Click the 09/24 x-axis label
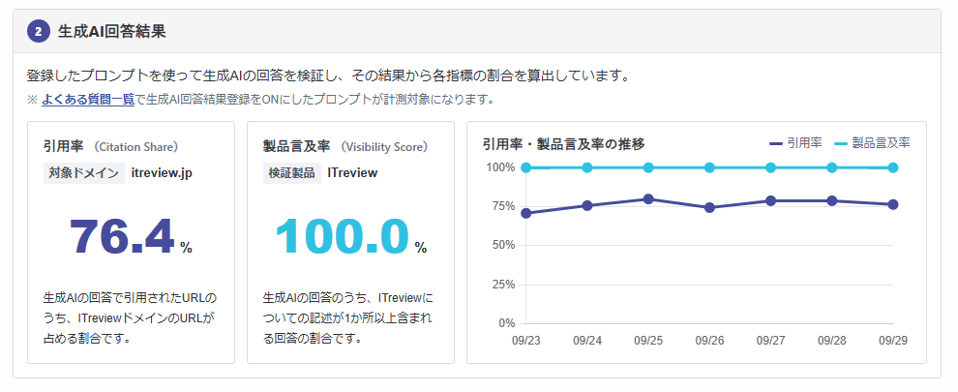This screenshot has width=958, height=392. (x=587, y=341)
